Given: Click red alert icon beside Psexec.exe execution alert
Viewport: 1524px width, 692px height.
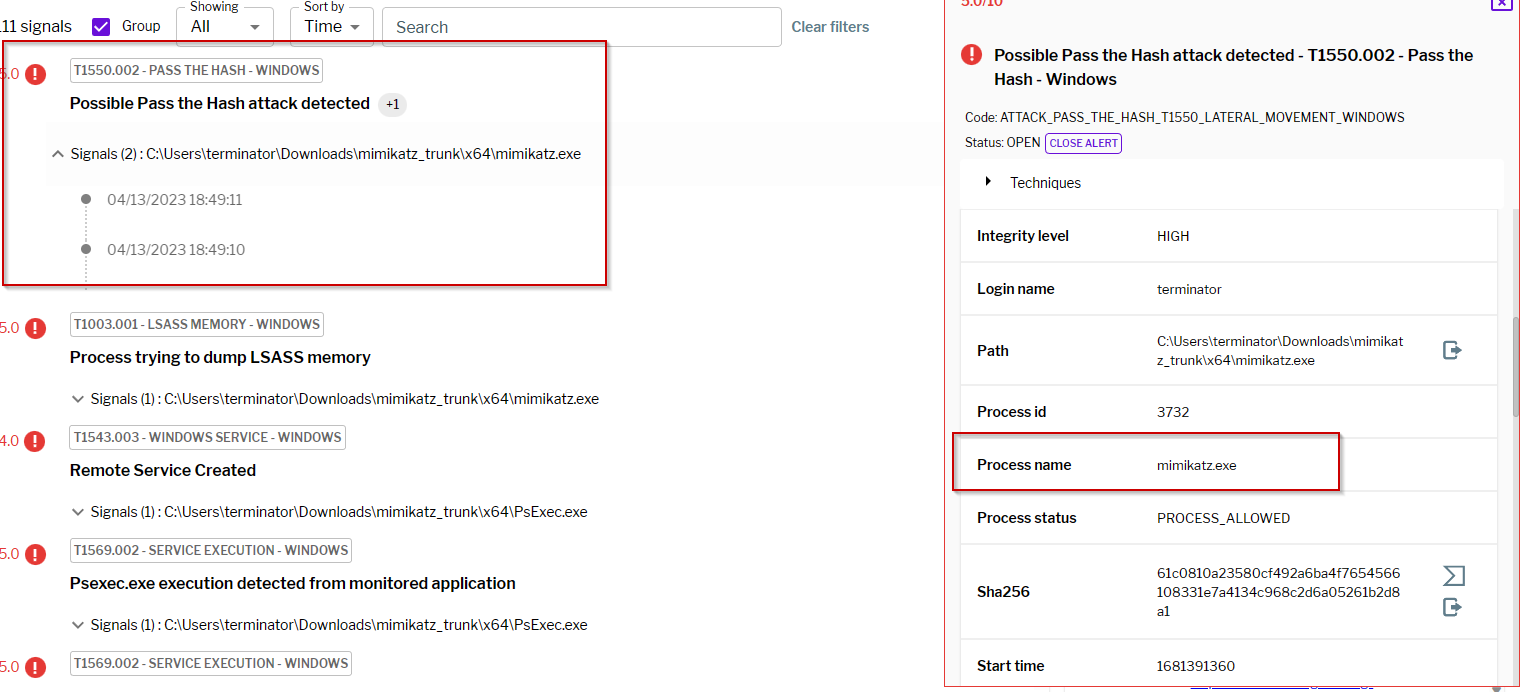Looking at the screenshot, I should pos(36,554).
